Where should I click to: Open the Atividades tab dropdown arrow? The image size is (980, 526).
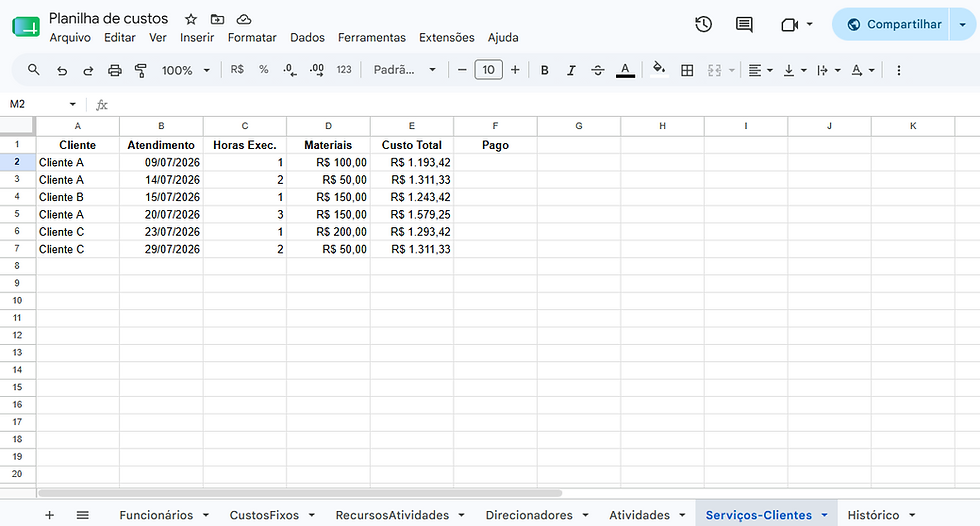[x=682, y=515]
